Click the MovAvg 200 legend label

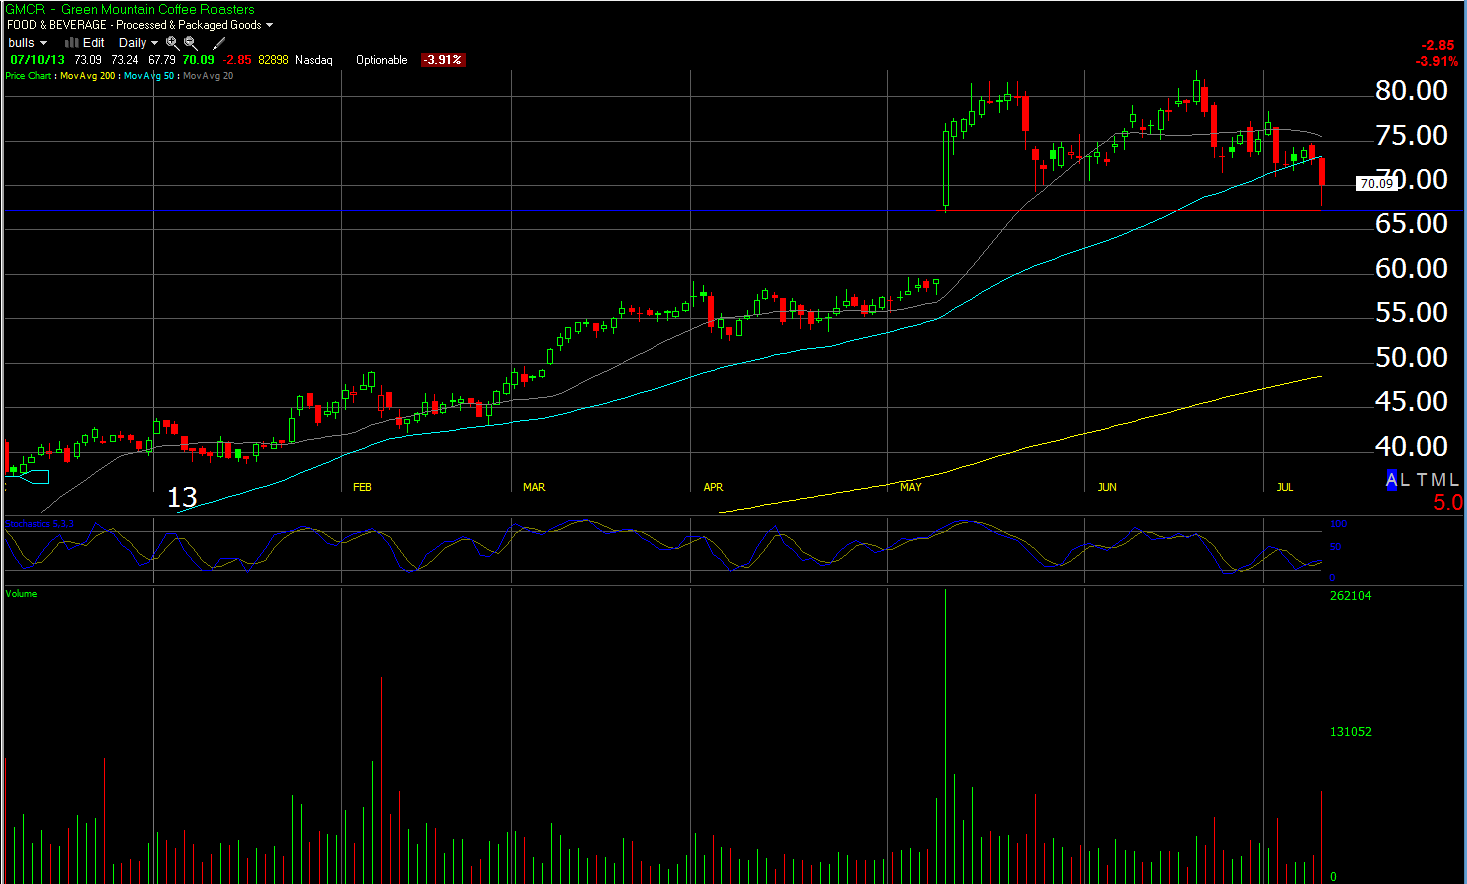pyautogui.click(x=88, y=76)
